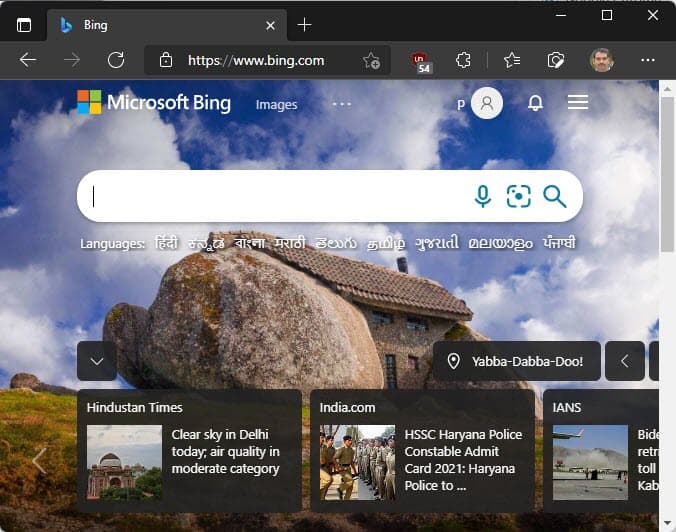Open a new browser tab
676x532 pixels.
[305, 25]
